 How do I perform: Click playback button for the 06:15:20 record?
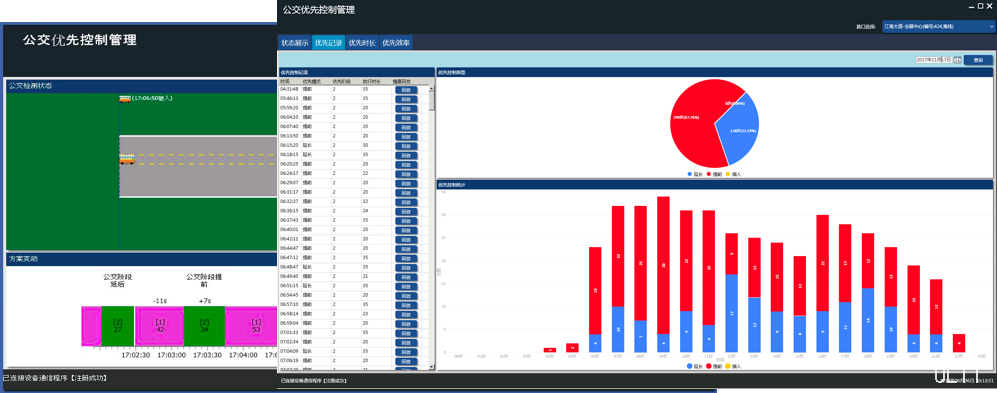(x=406, y=146)
